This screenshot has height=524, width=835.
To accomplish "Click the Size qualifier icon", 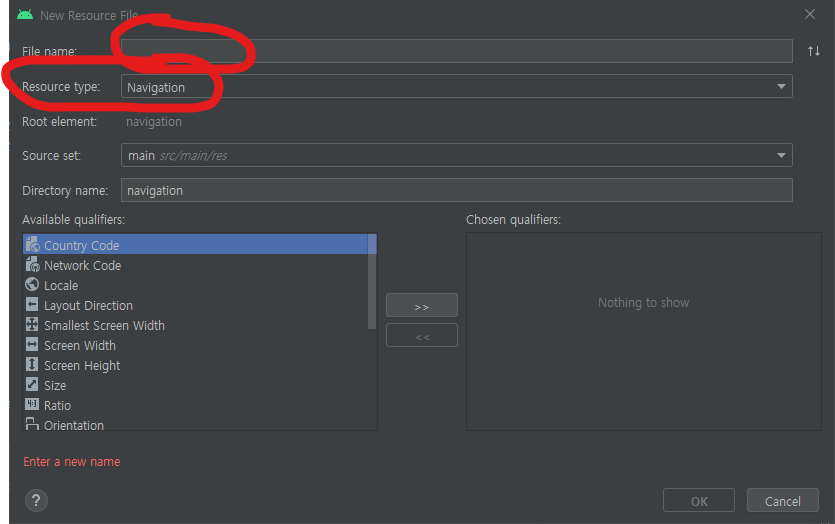I will pyautogui.click(x=32, y=384).
